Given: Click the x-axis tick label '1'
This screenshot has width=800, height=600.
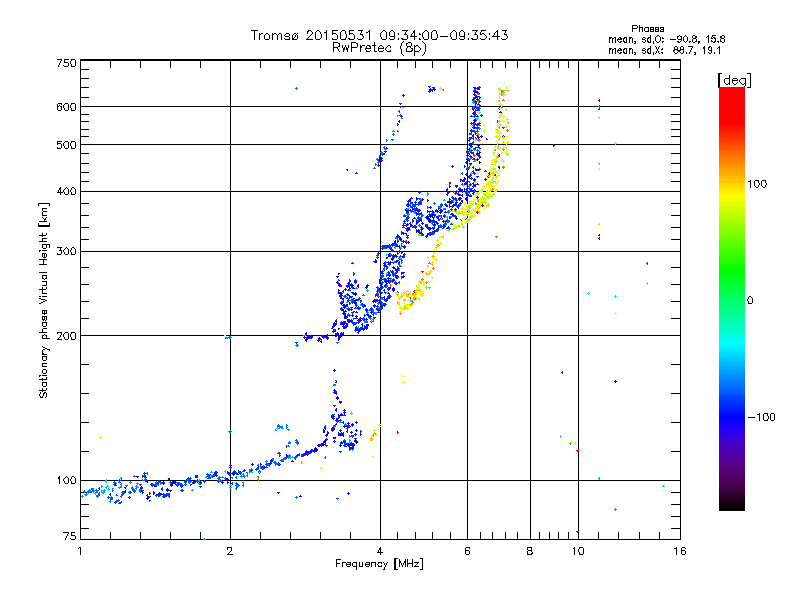Looking at the screenshot, I should [x=80, y=551].
